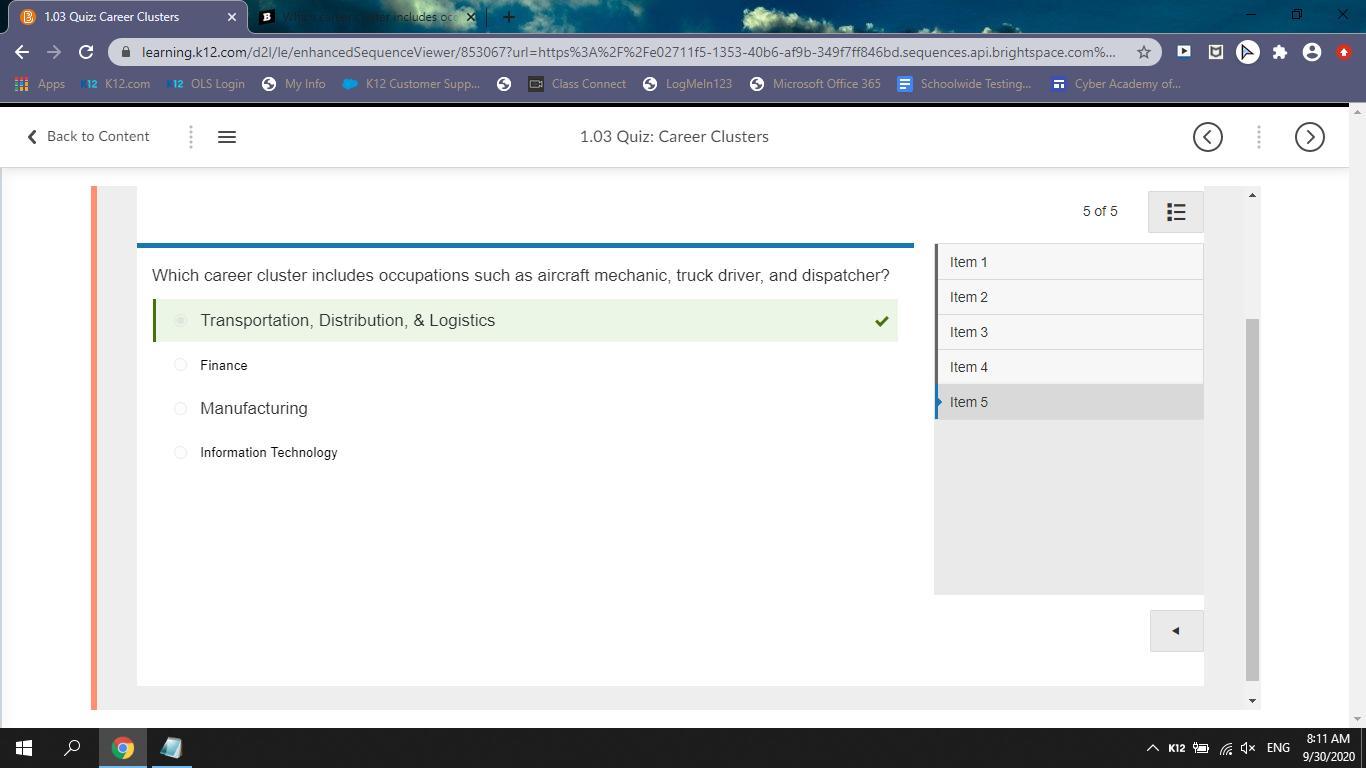The height and width of the screenshot is (768, 1366).
Task: Open volume control in system tray
Action: 1248,748
